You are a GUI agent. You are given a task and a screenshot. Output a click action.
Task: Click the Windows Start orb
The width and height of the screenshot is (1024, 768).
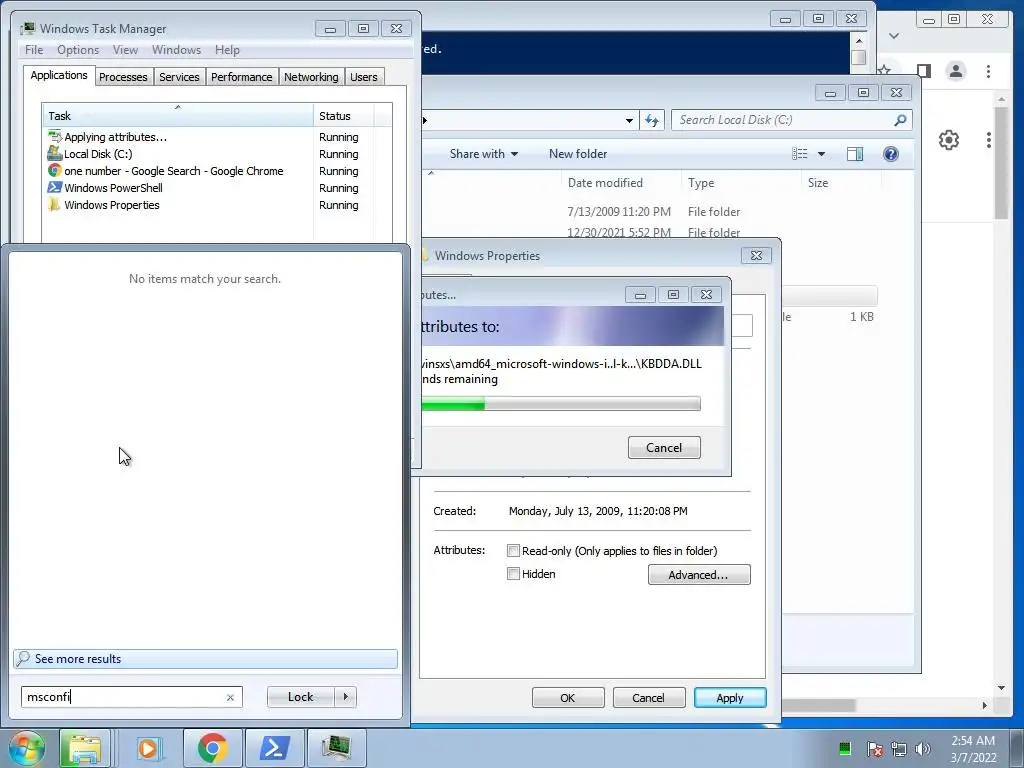pyautogui.click(x=26, y=748)
